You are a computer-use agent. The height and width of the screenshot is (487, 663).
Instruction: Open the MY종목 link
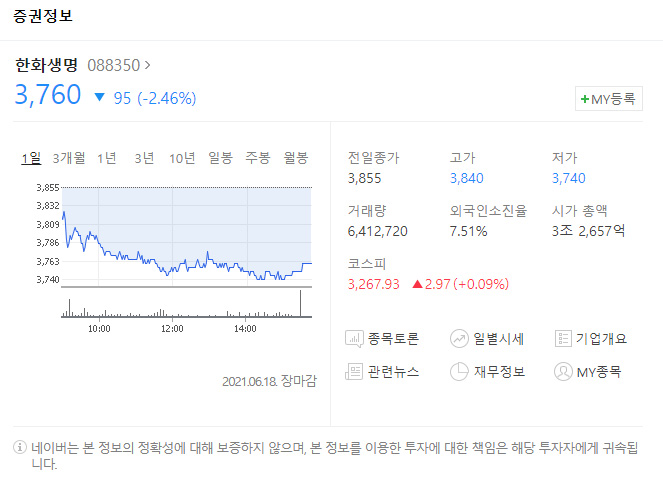(599, 372)
